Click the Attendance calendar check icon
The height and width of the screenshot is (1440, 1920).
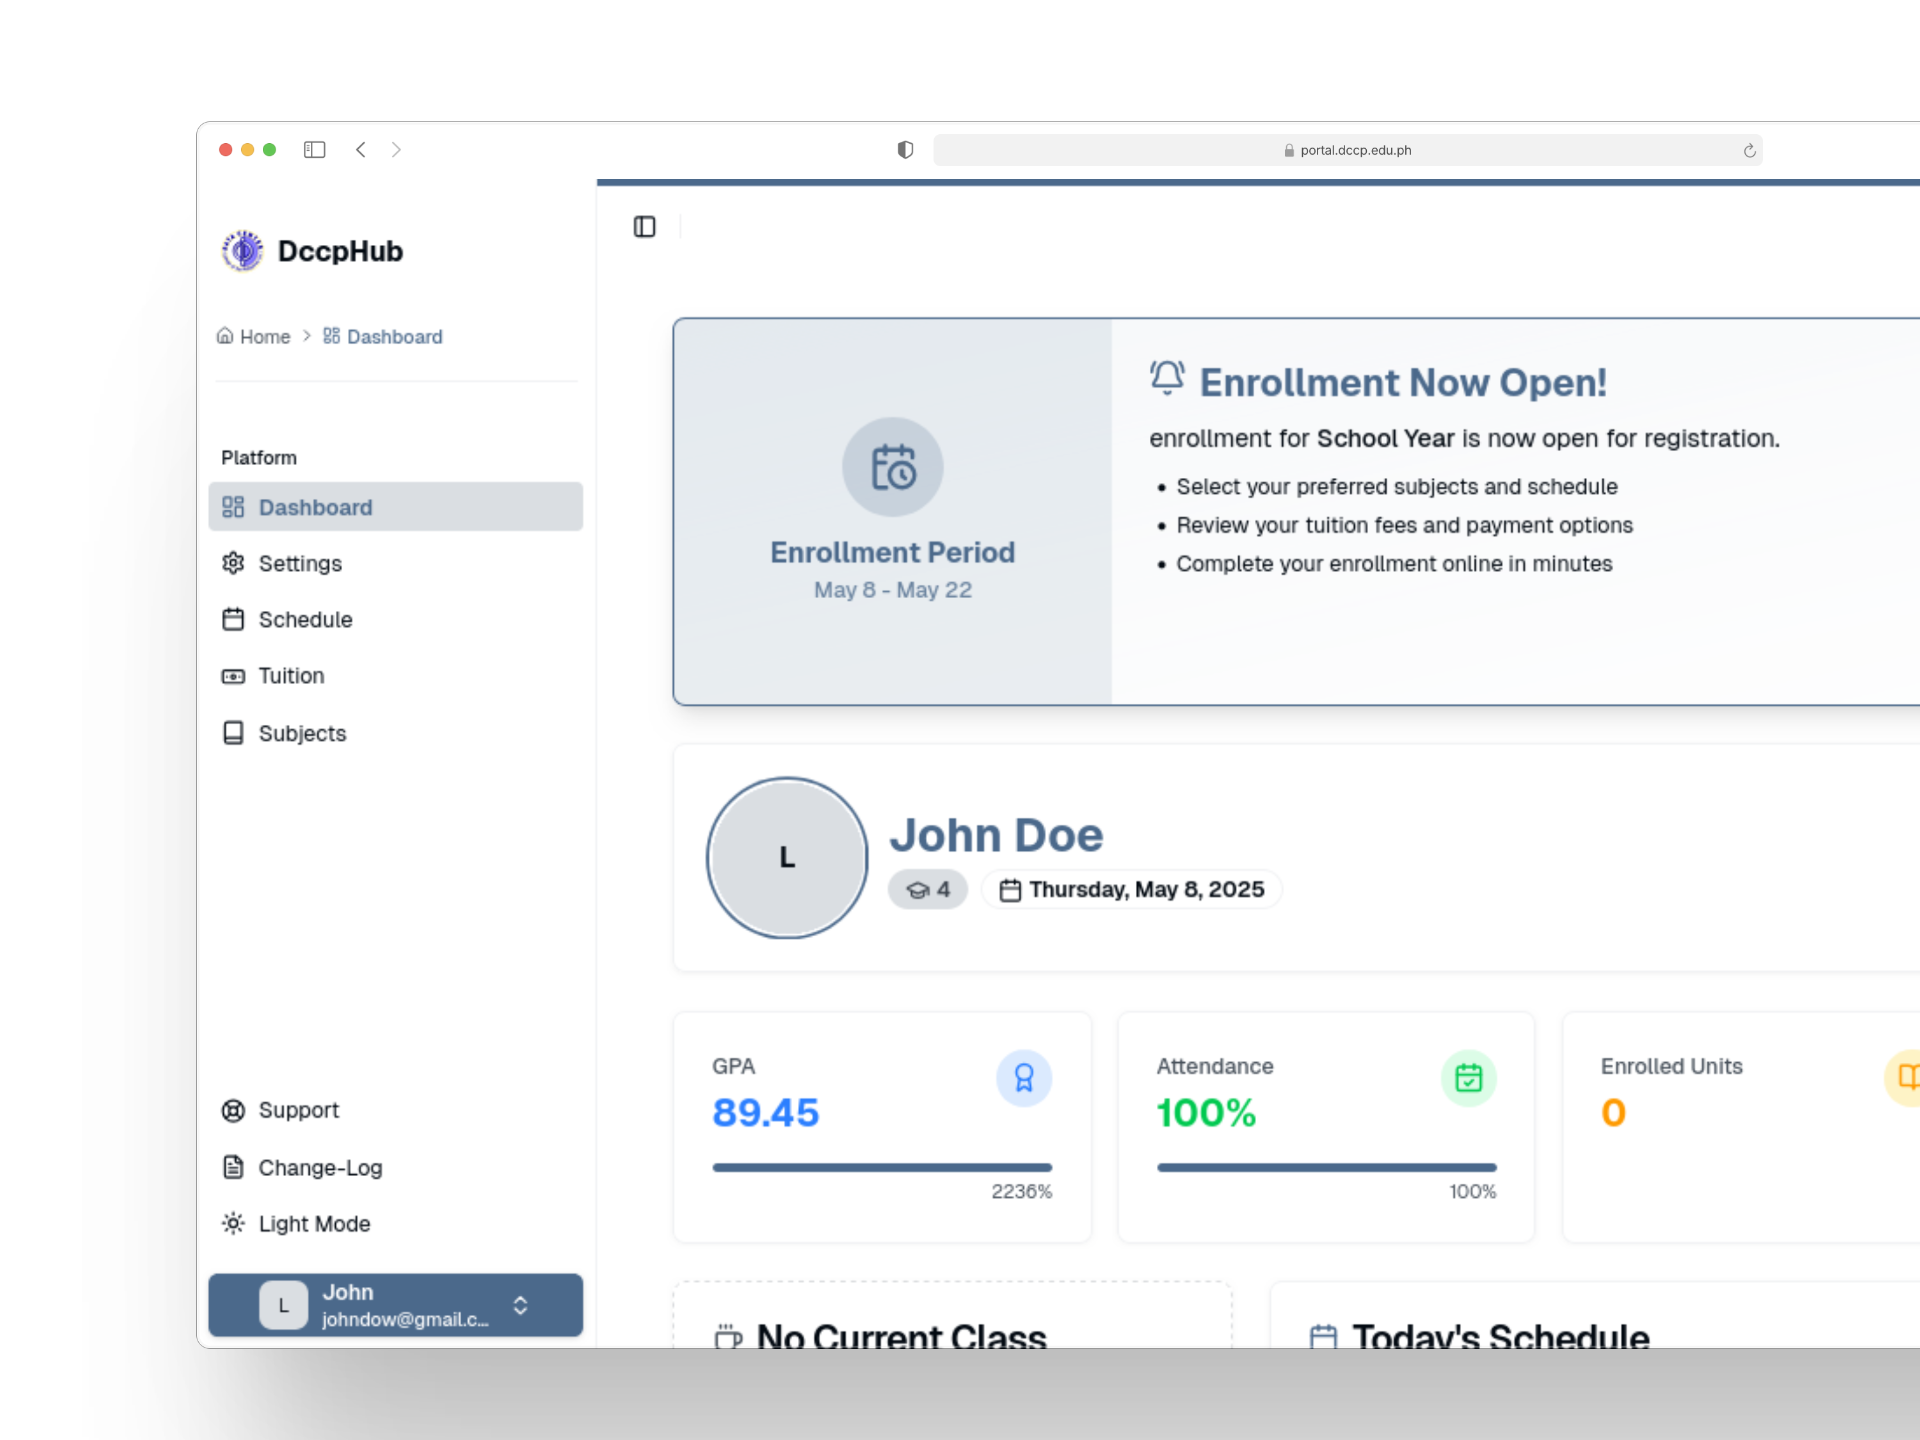1468,1078
